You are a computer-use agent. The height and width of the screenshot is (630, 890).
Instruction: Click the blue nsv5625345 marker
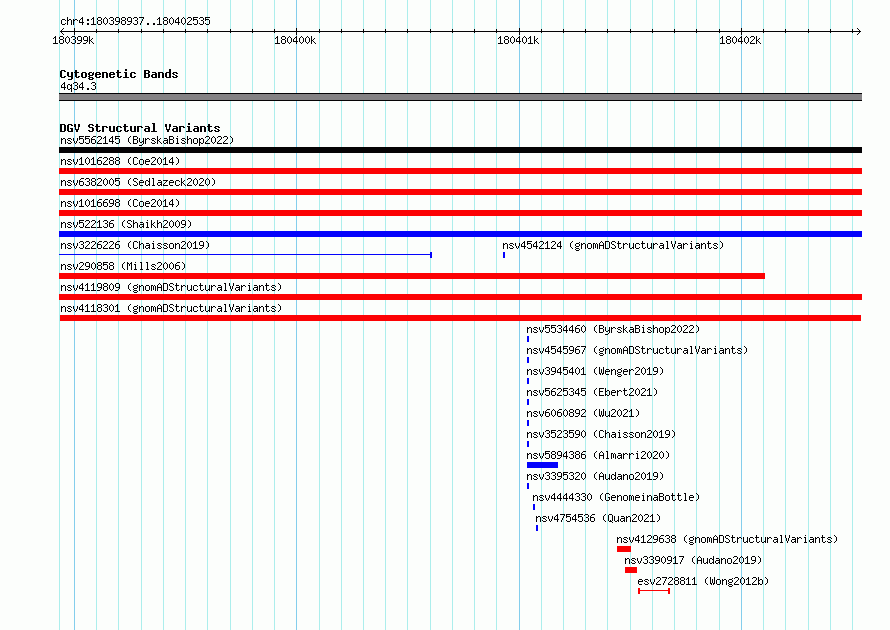click(x=528, y=402)
